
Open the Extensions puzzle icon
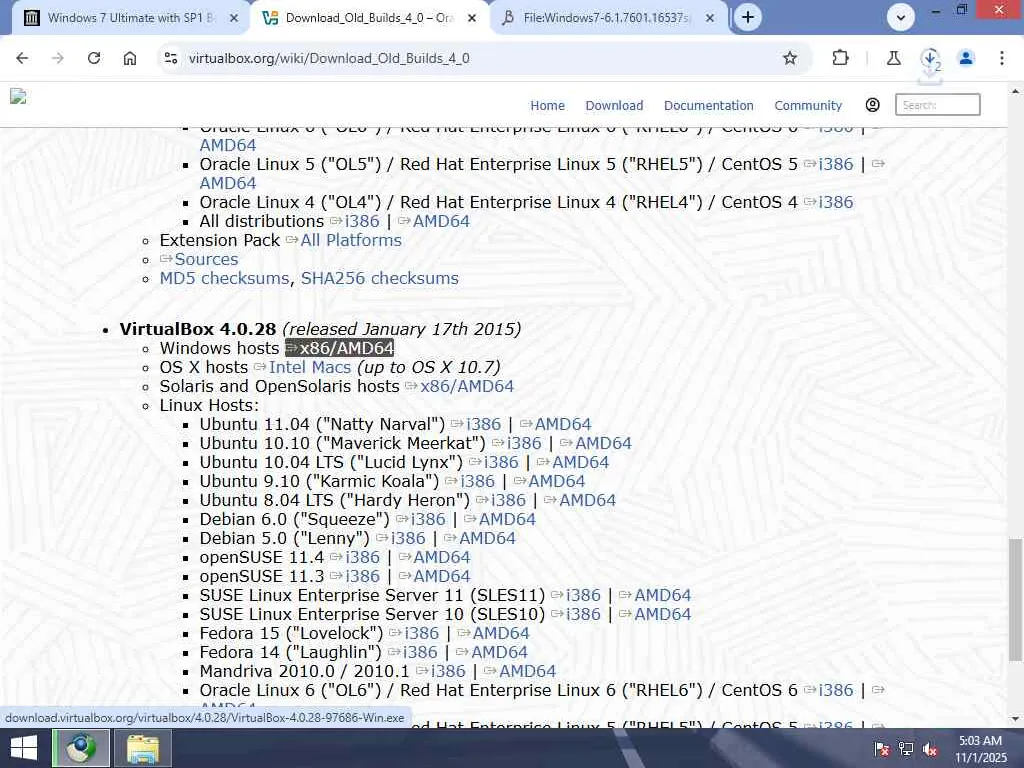(840, 58)
